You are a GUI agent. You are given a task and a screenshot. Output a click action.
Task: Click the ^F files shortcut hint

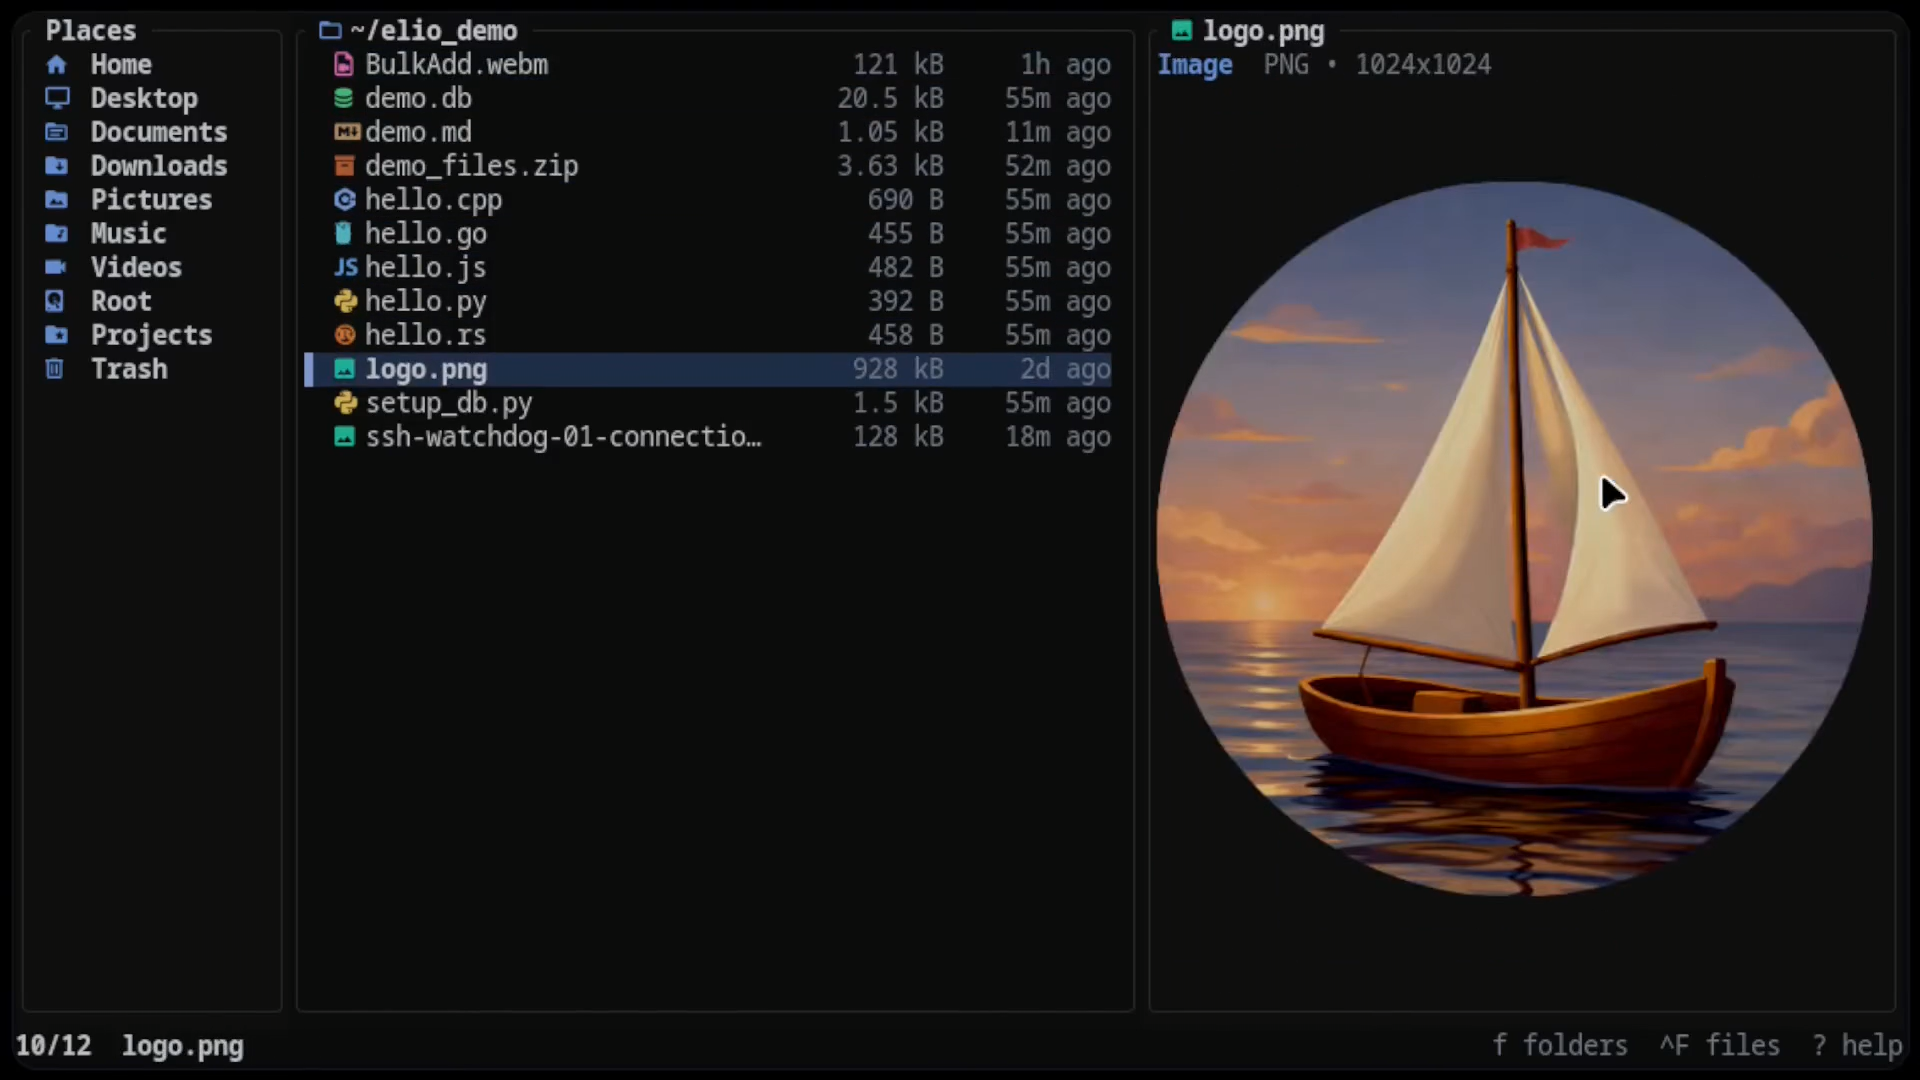click(x=1720, y=1045)
